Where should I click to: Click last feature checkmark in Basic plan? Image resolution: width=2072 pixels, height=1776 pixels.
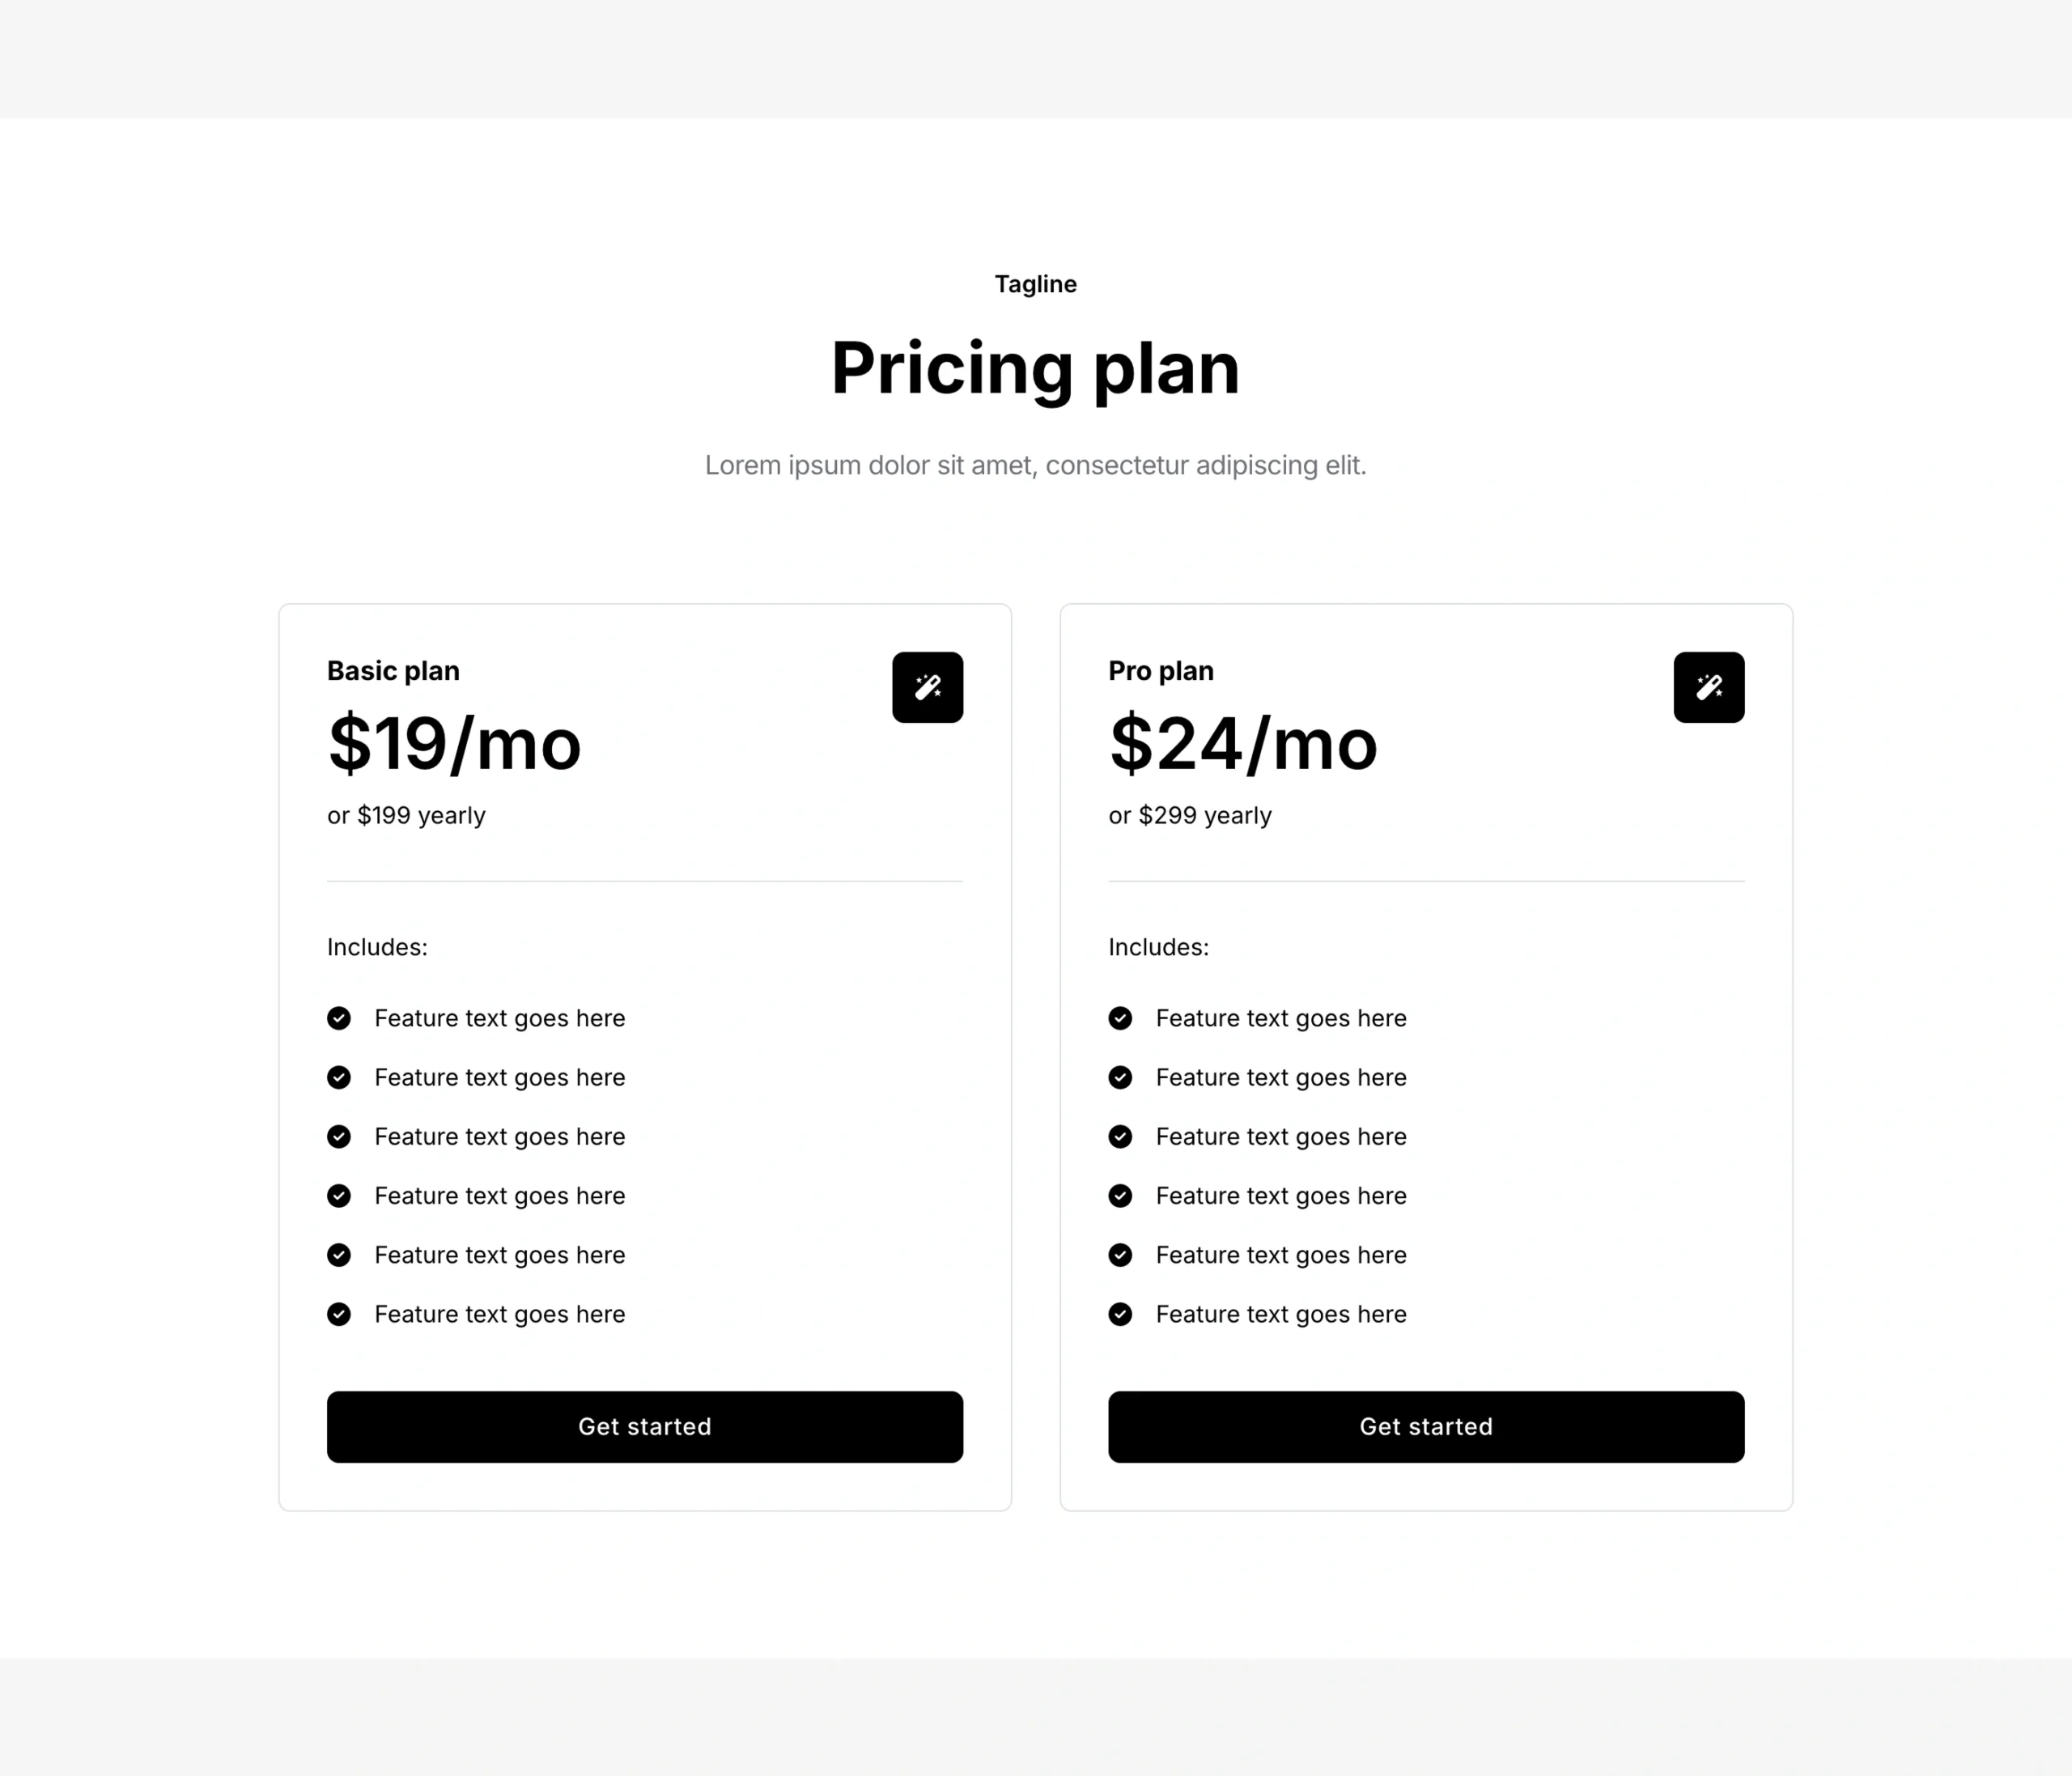(339, 1314)
